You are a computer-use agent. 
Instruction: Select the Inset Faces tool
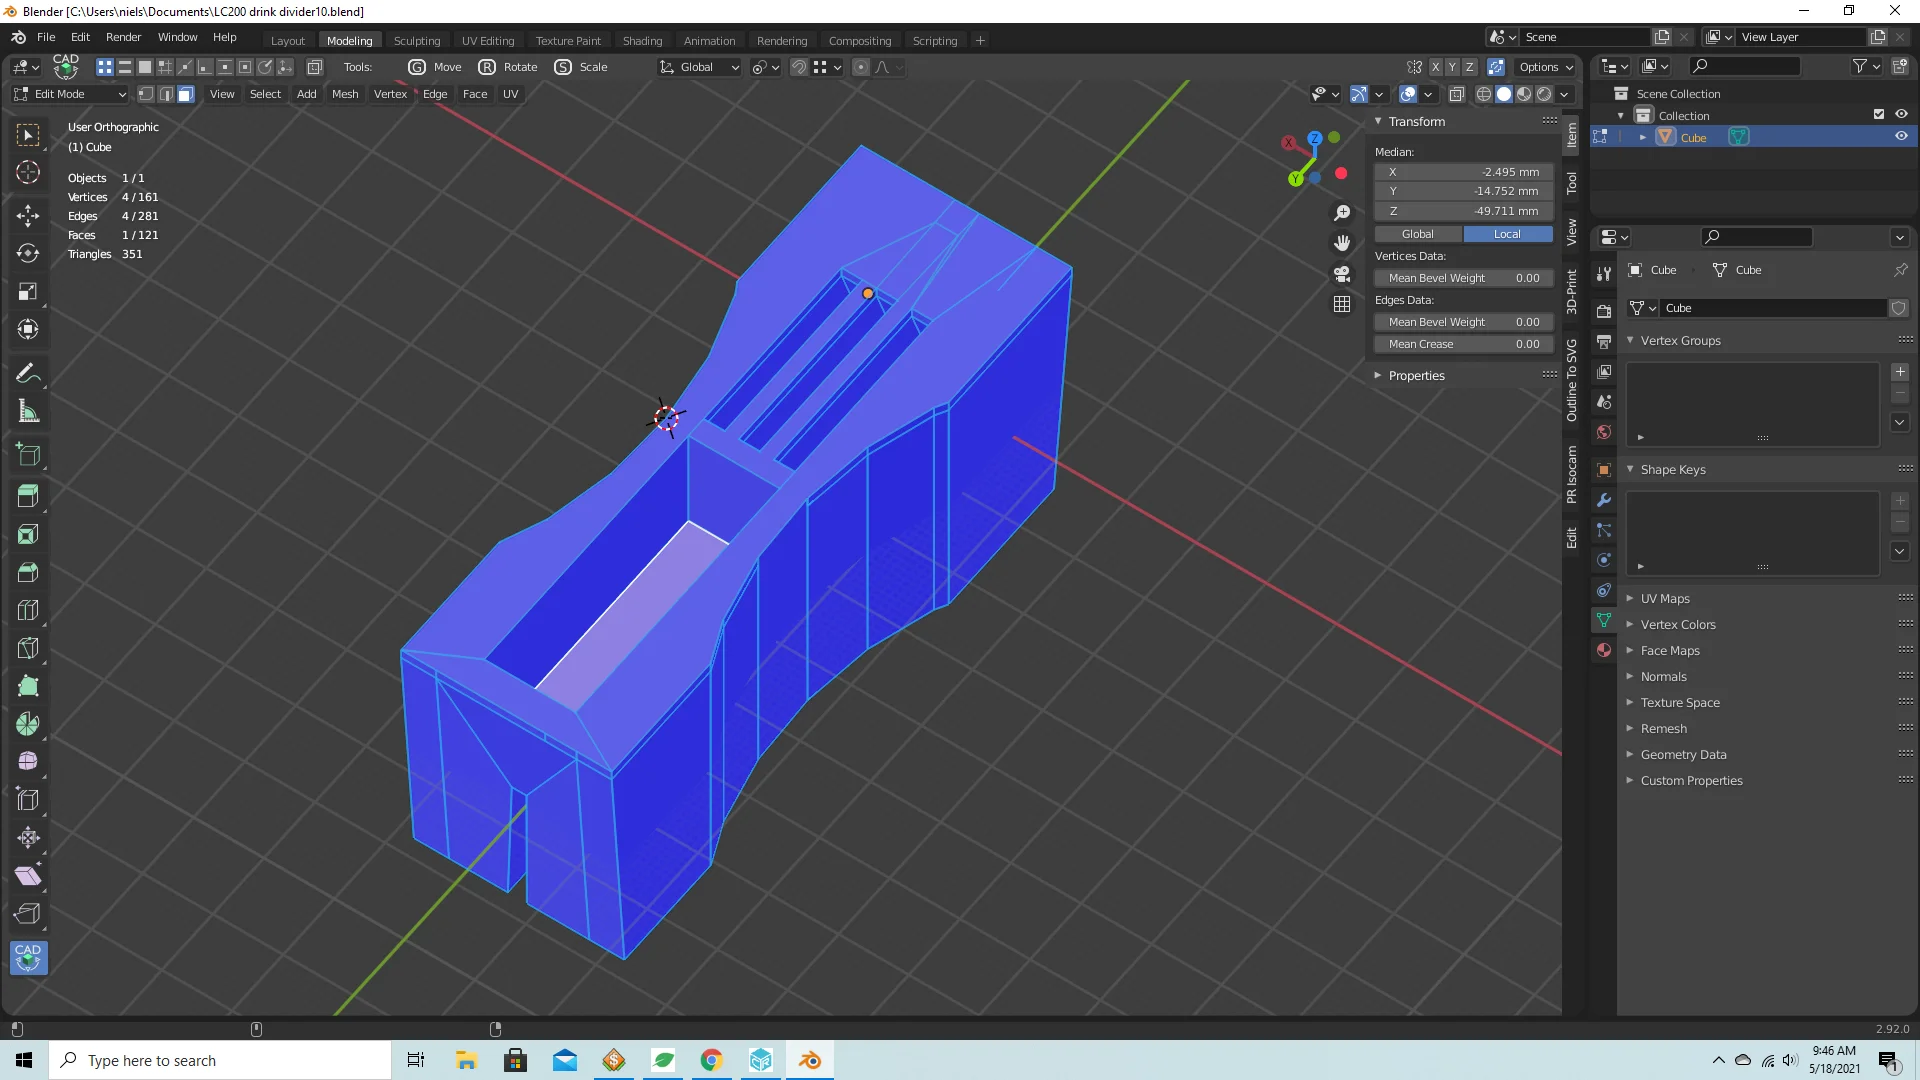tap(28, 534)
